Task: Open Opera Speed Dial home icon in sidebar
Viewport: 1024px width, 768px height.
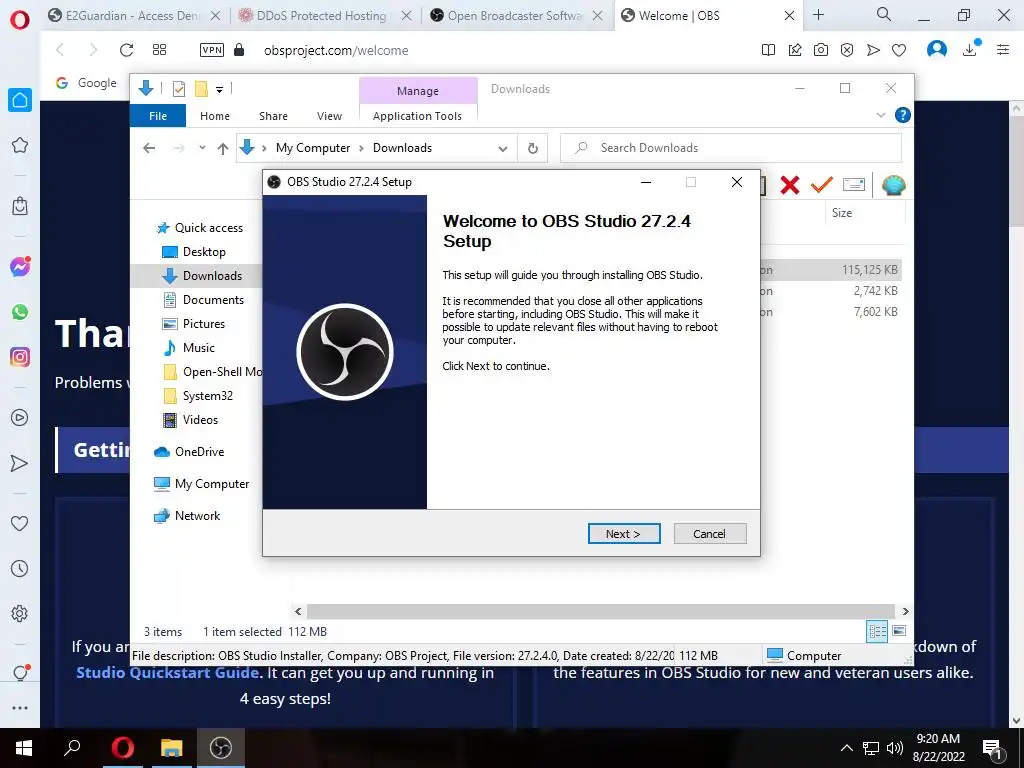Action: (x=20, y=100)
